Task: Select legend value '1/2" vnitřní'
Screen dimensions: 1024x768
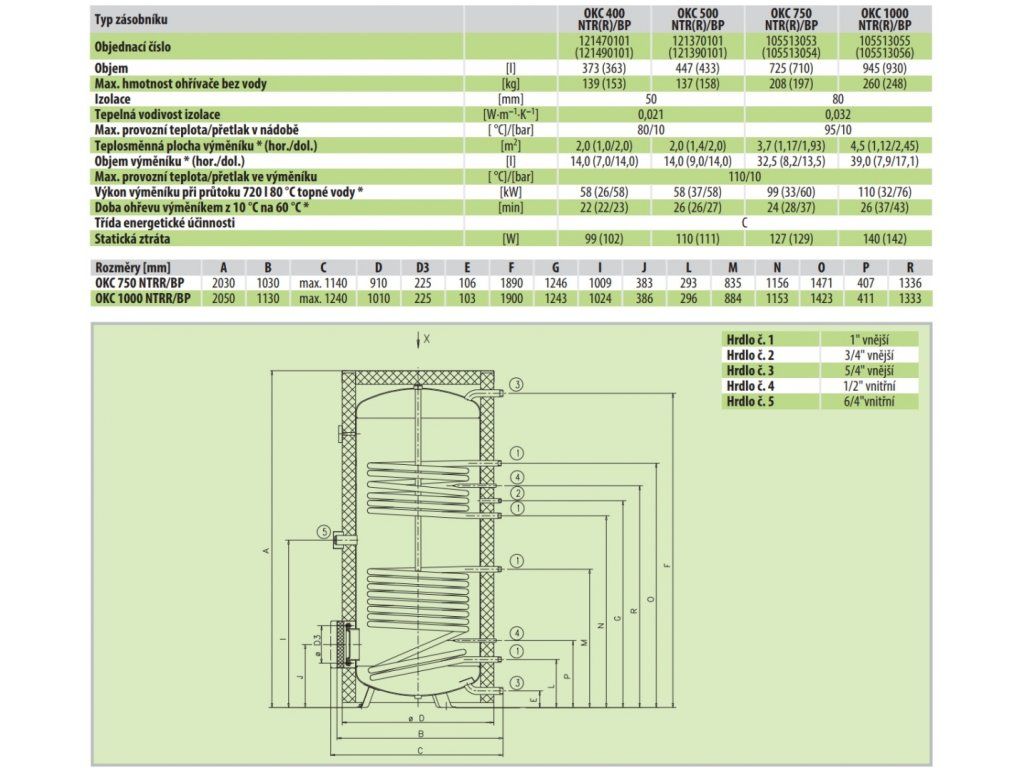Action: 869,386
